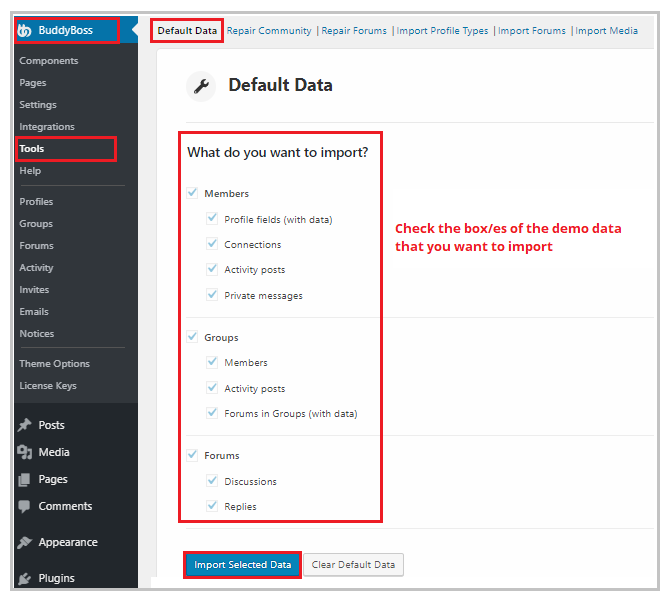The image size is (672, 604).
Task: Click the 'What do you want to import?' heading
Action: point(278,153)
